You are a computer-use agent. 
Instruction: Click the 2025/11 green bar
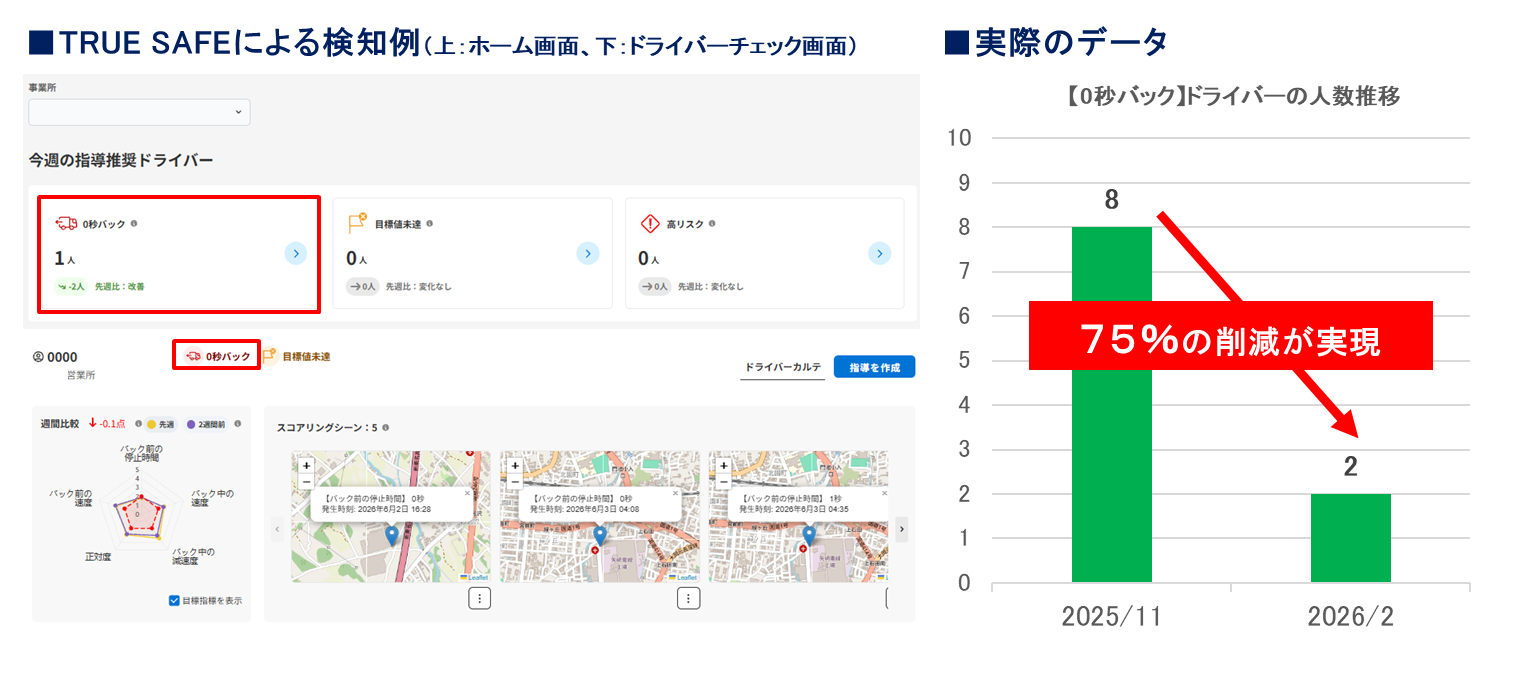1111,404
